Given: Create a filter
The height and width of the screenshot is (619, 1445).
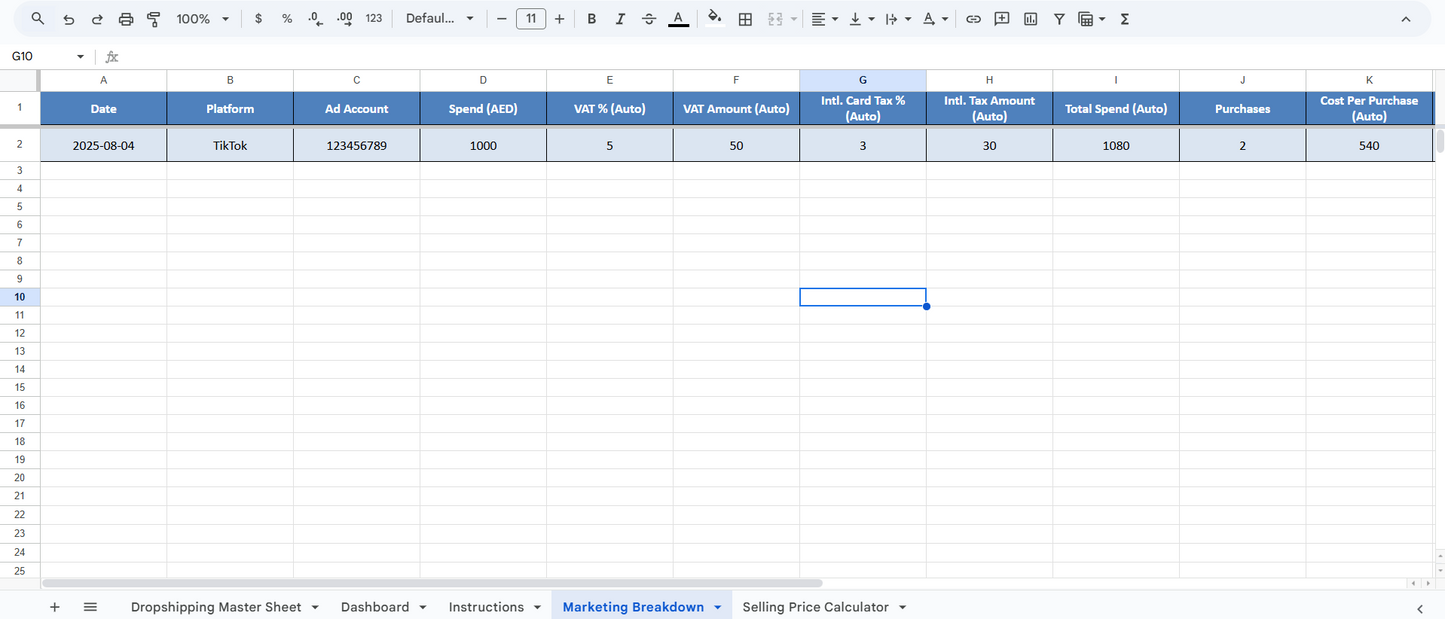Looking at the screenshot, I should click(x=1059, y=19).
